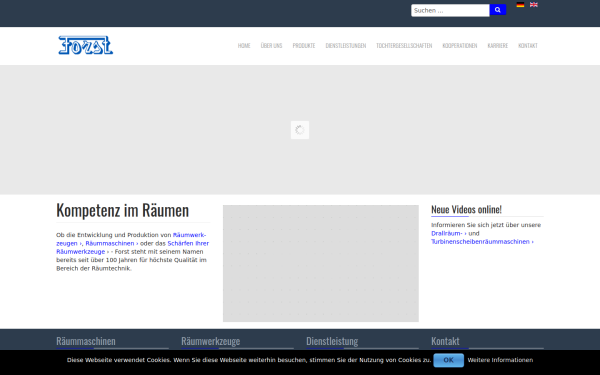Follow the Räummaschinen text link
The image size is (600, 375).
(x=112, y=243)
